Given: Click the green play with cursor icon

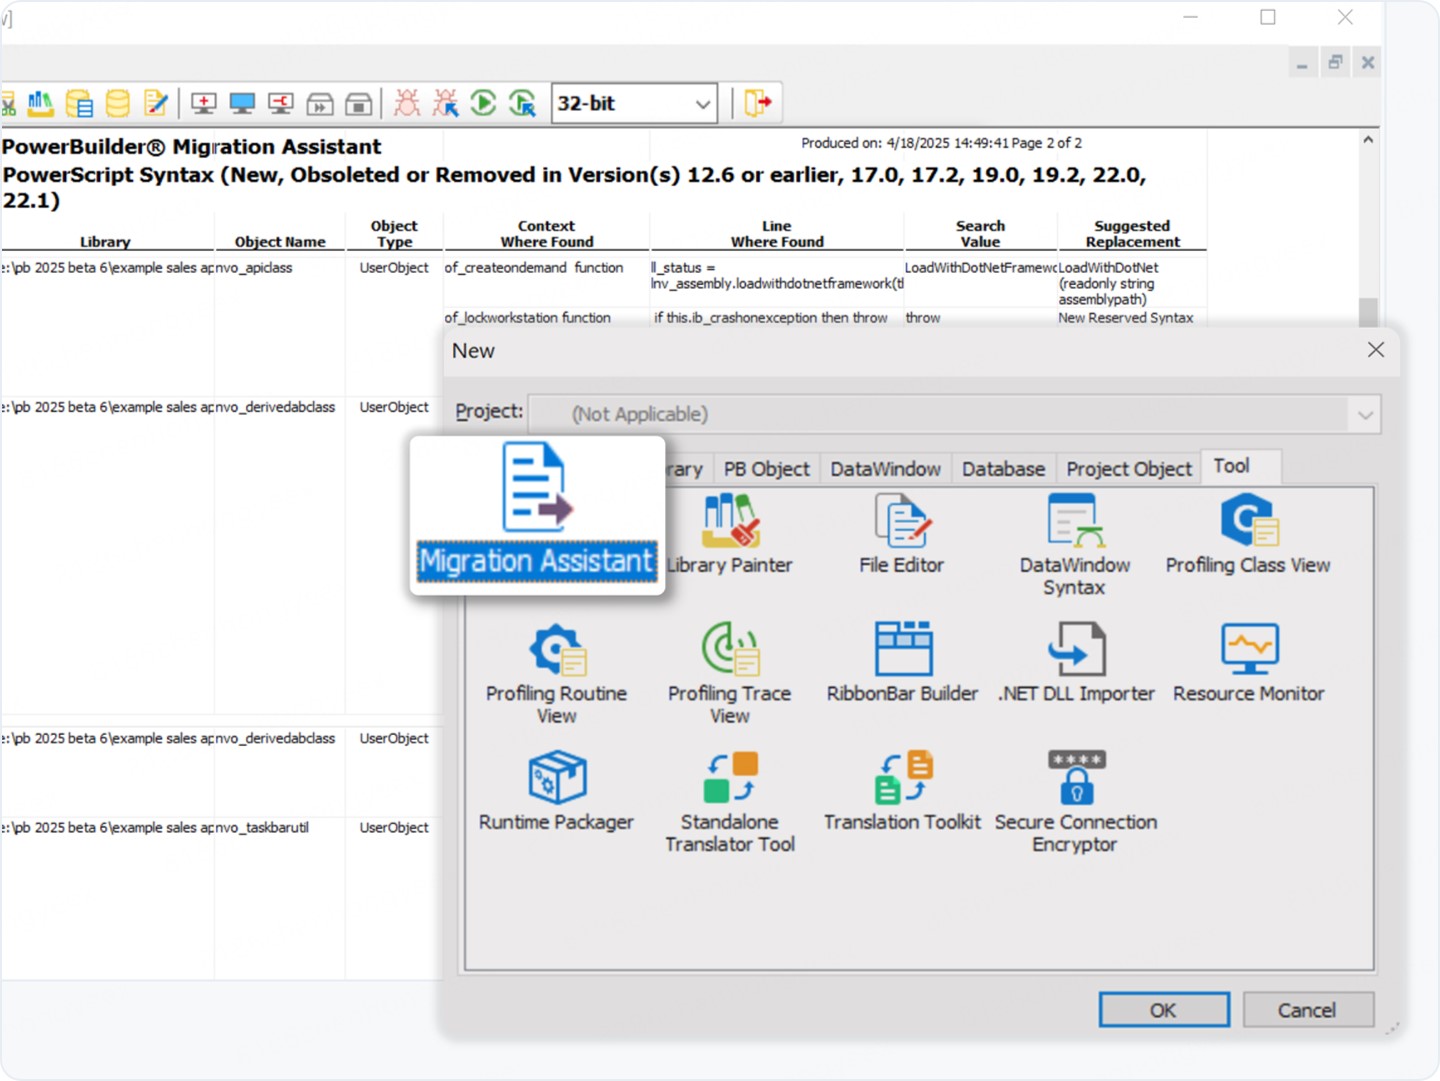Looking at the screenshot, I should pos(523,103).
